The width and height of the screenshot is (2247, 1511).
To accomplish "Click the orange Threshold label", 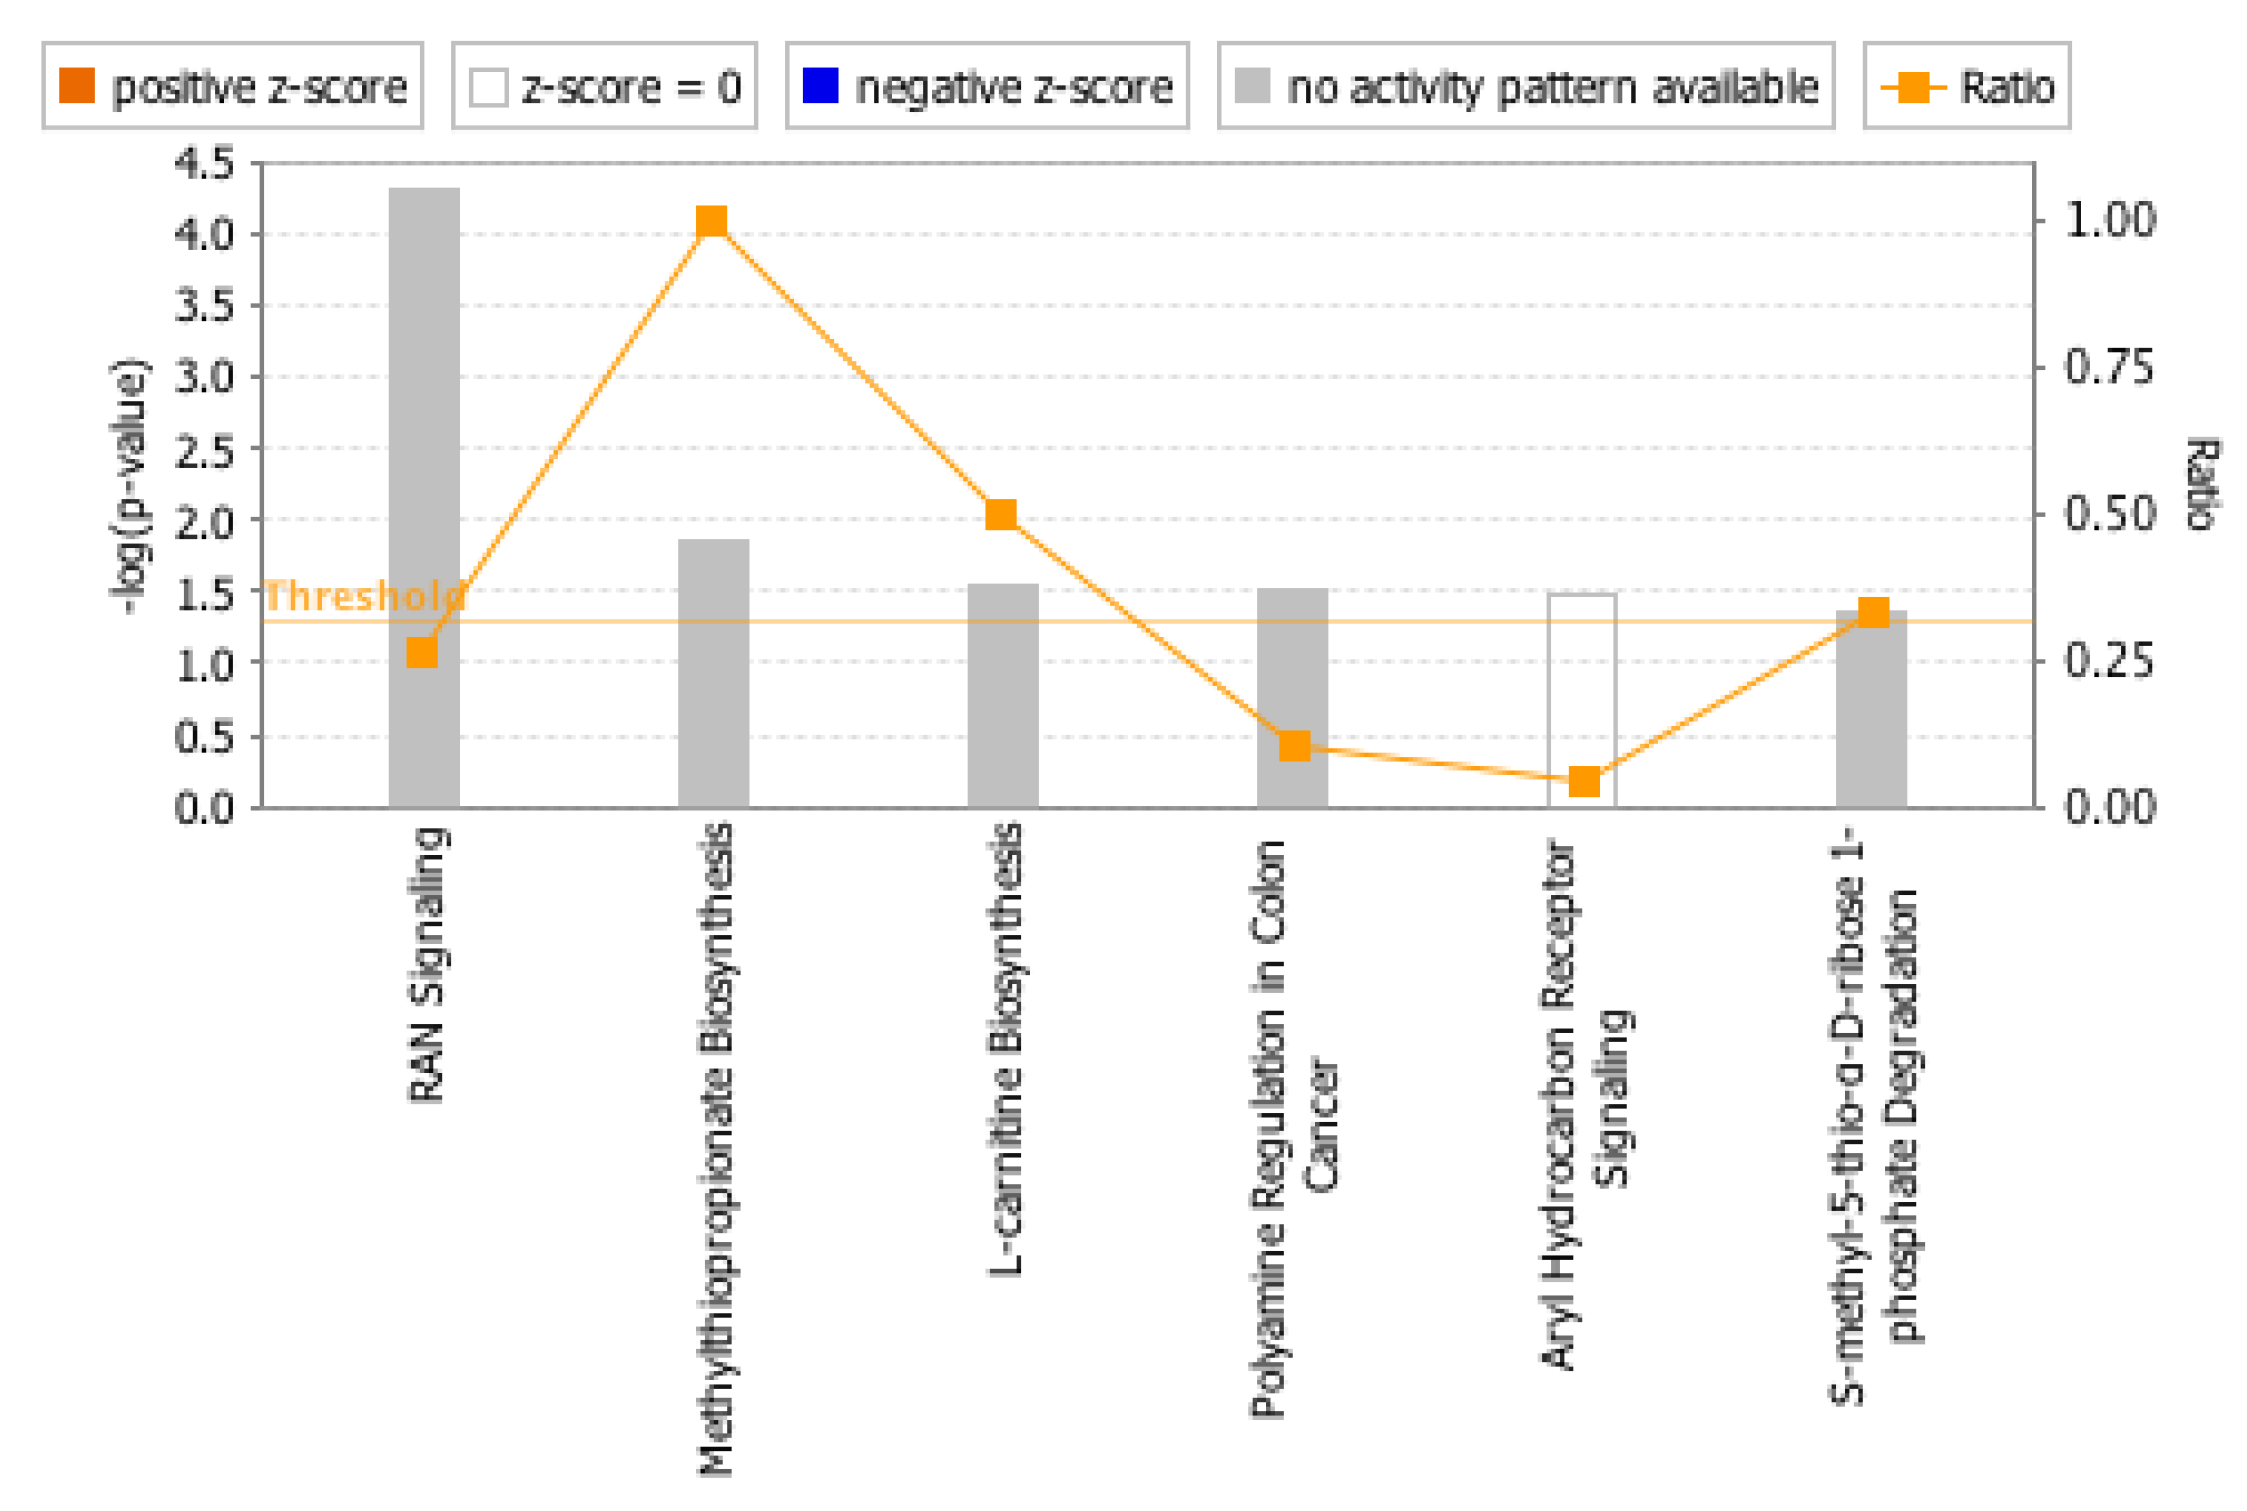I will 365,597.
